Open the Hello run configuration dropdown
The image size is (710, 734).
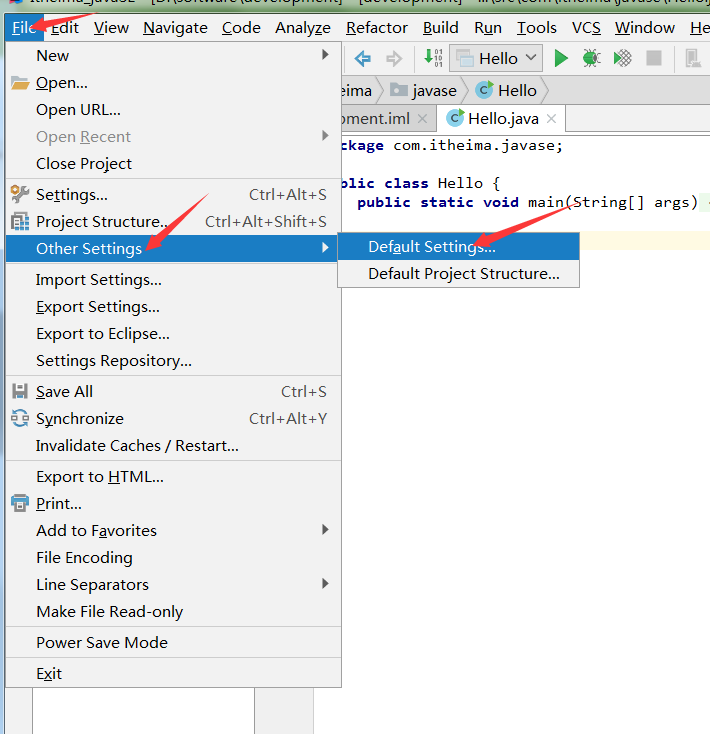[x=496, y=58]
